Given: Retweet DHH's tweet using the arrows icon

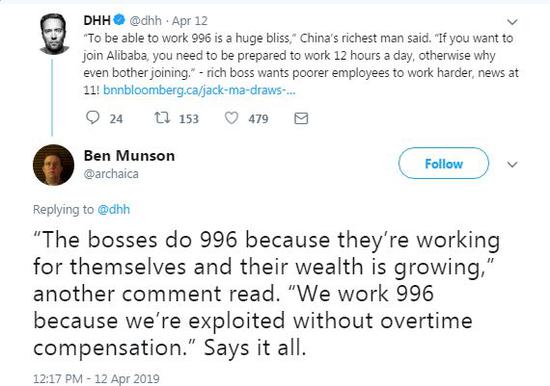Looking at the screenshot, I should (x=162, y=118).
